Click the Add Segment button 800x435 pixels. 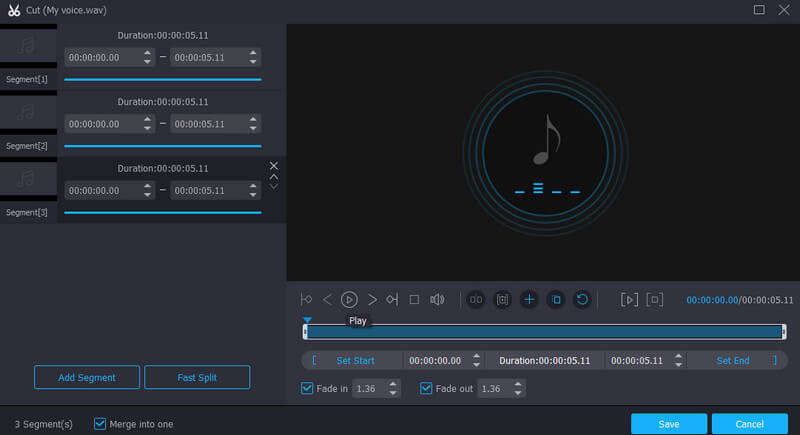(x=86, y=377)
